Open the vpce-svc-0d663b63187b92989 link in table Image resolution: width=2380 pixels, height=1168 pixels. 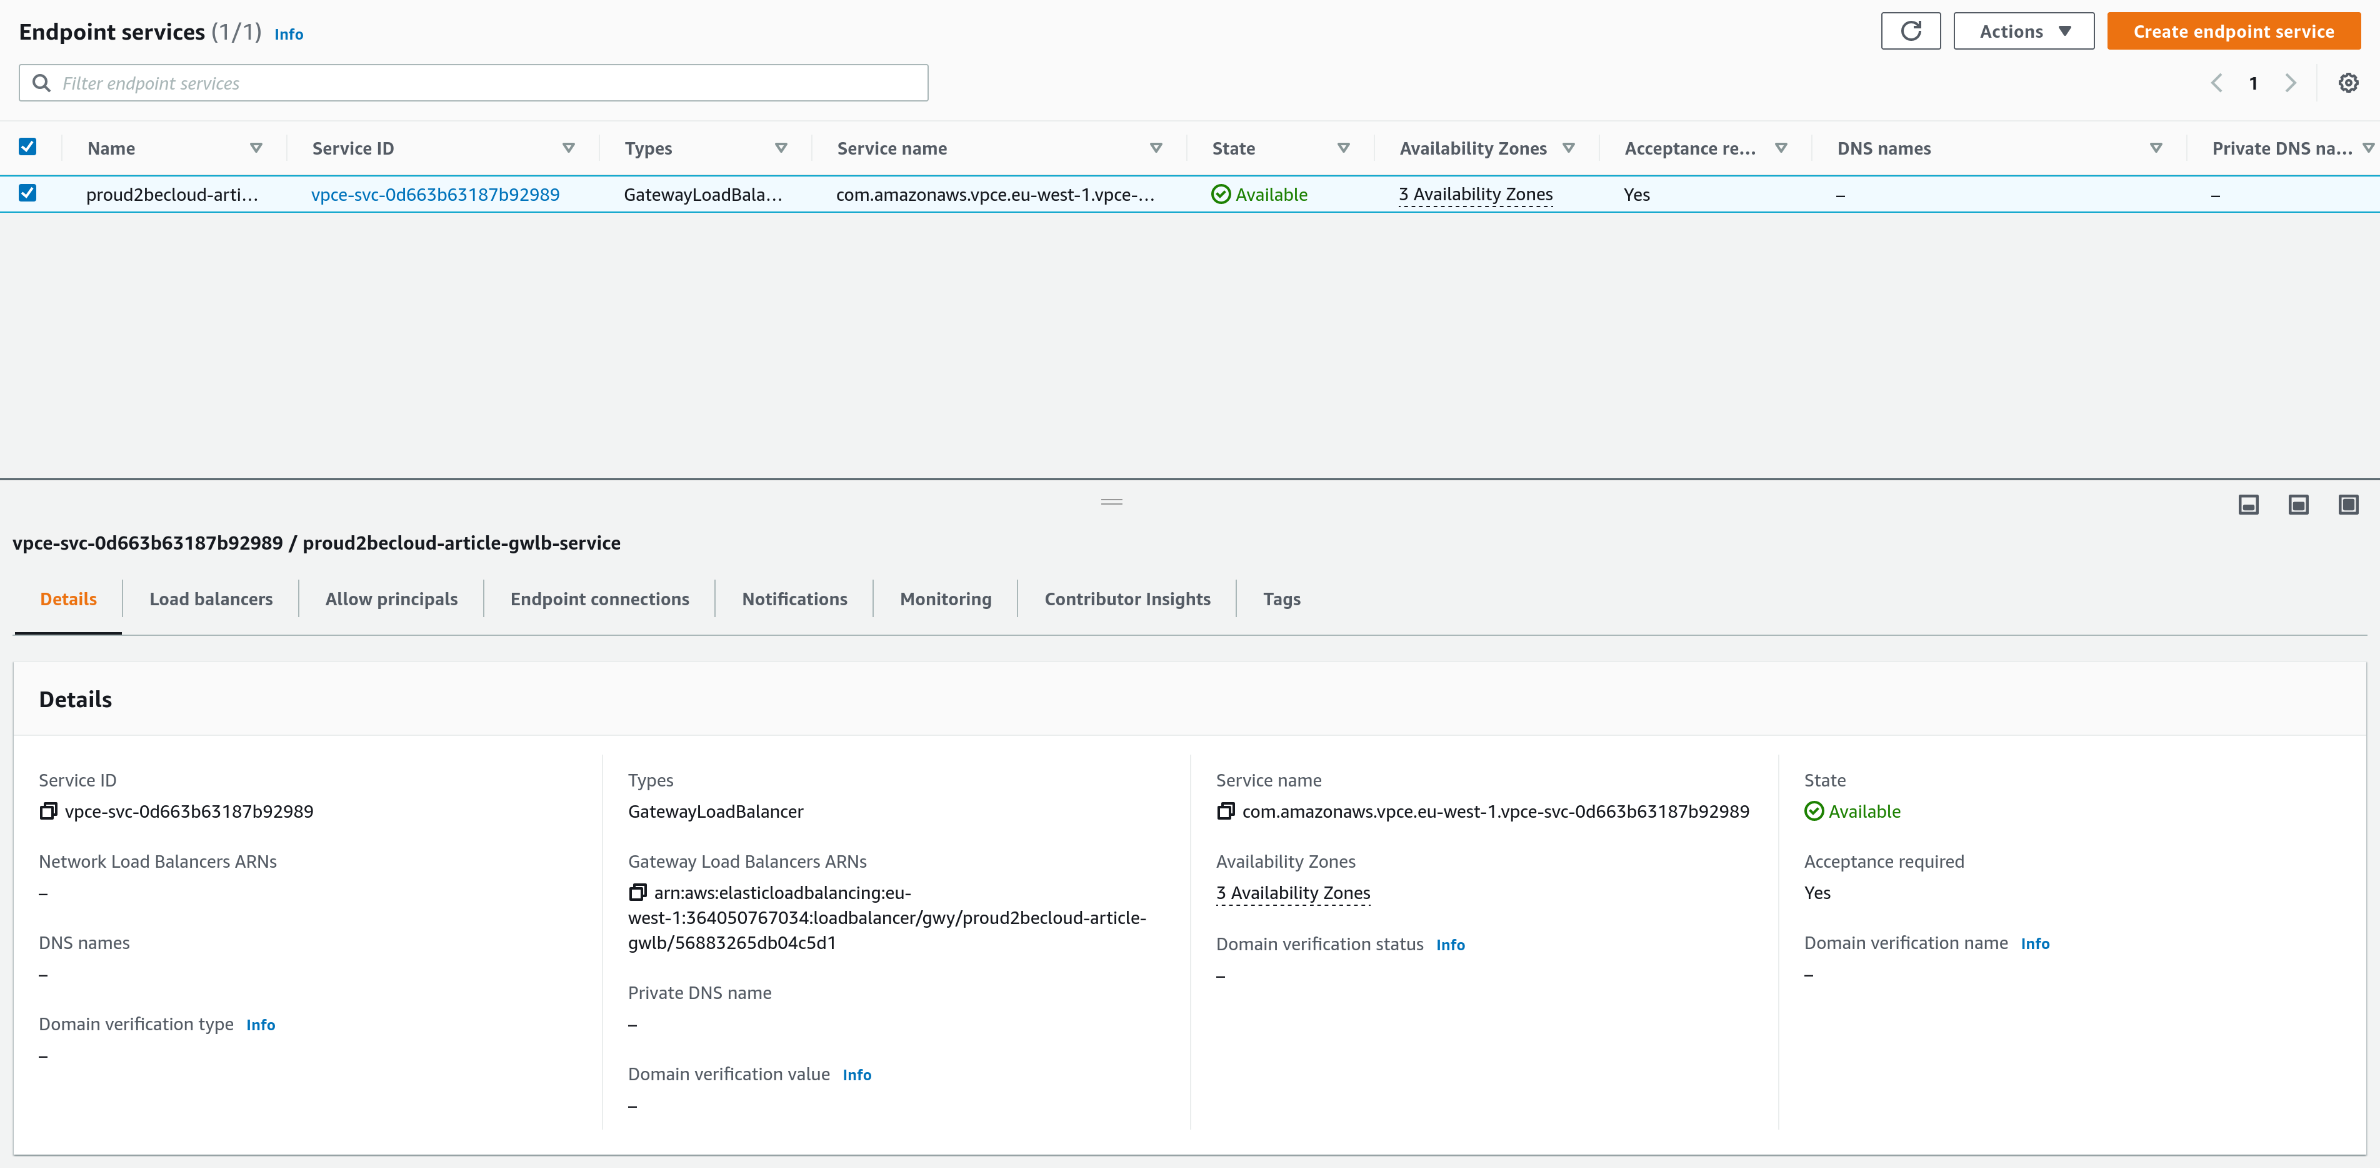[435, 195]
